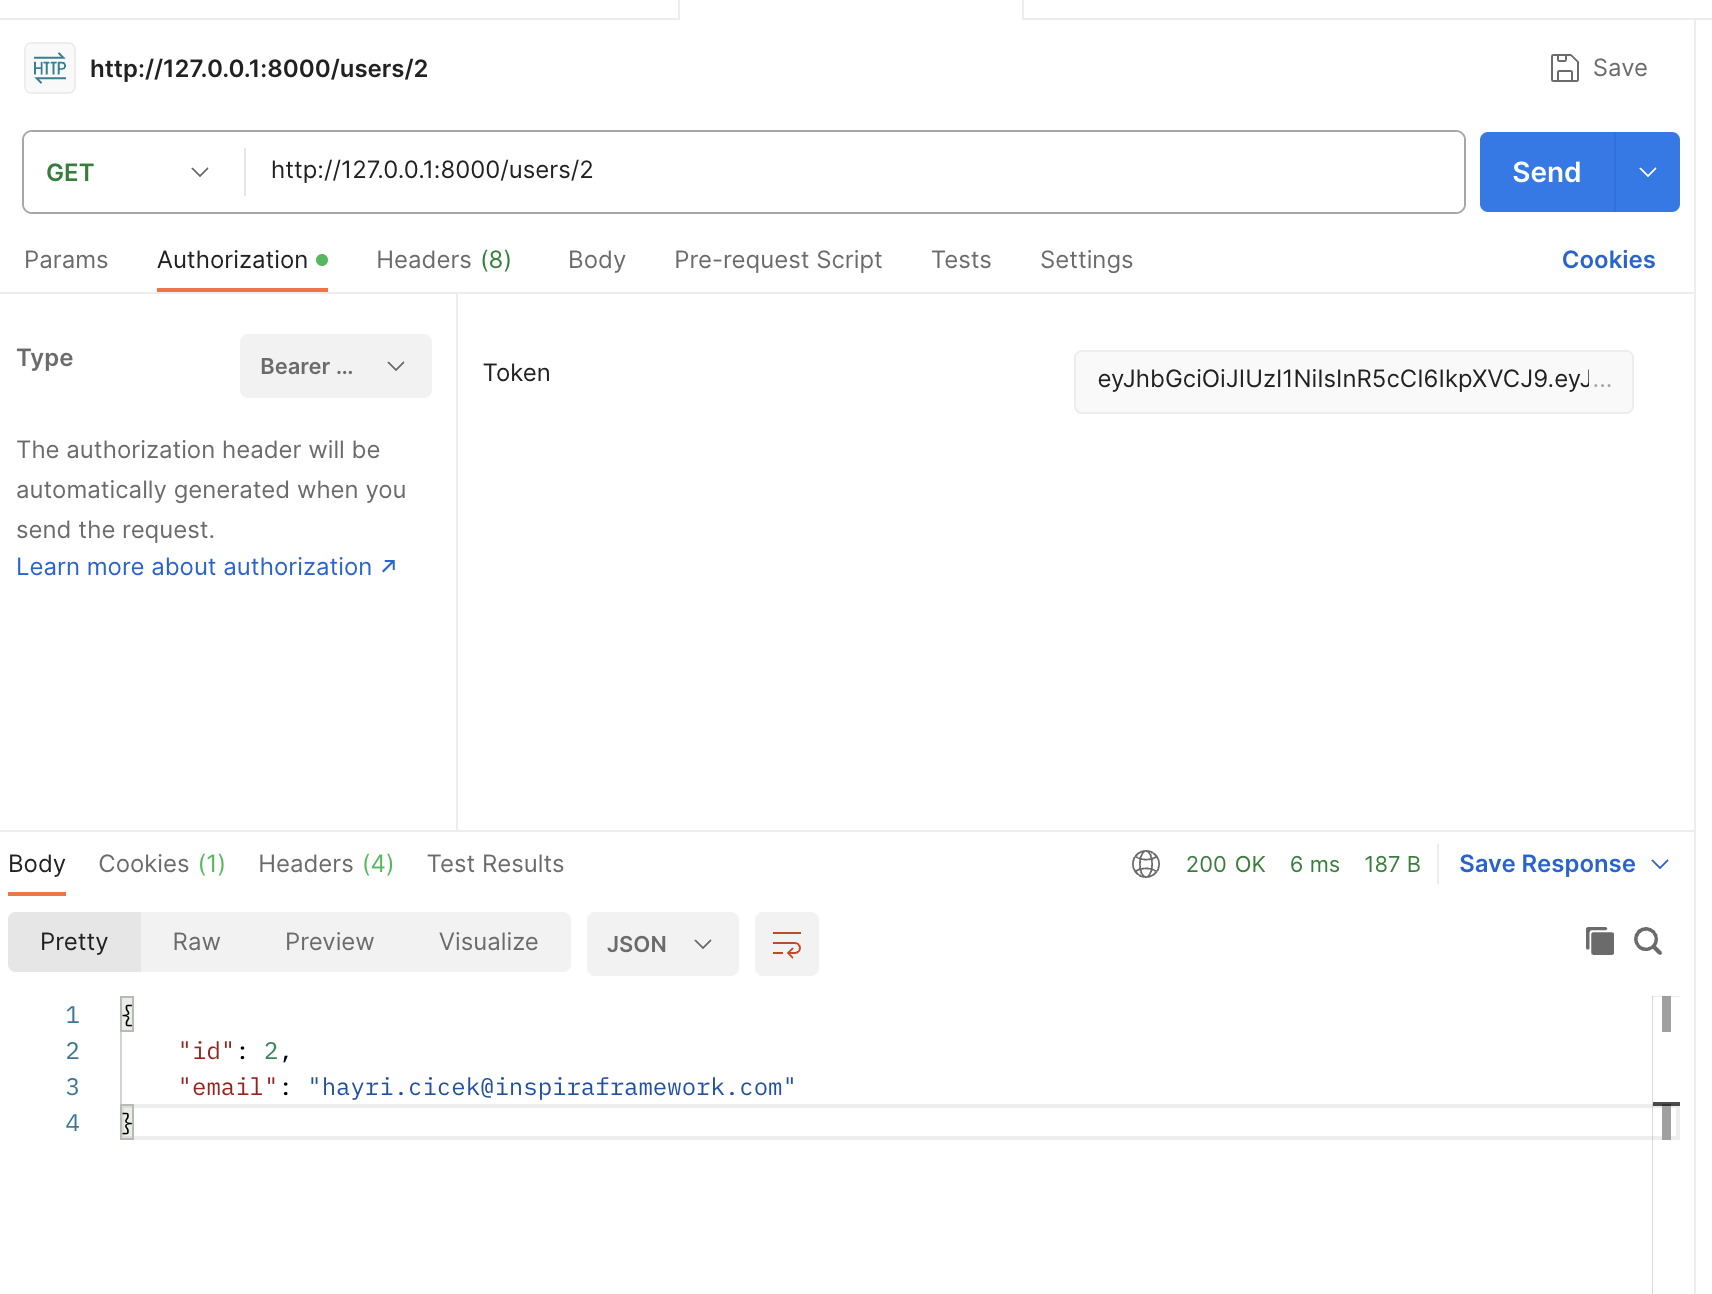Screen dimensions: 1712x1294
Task: Go to the Tests tab
Action: 961,260
